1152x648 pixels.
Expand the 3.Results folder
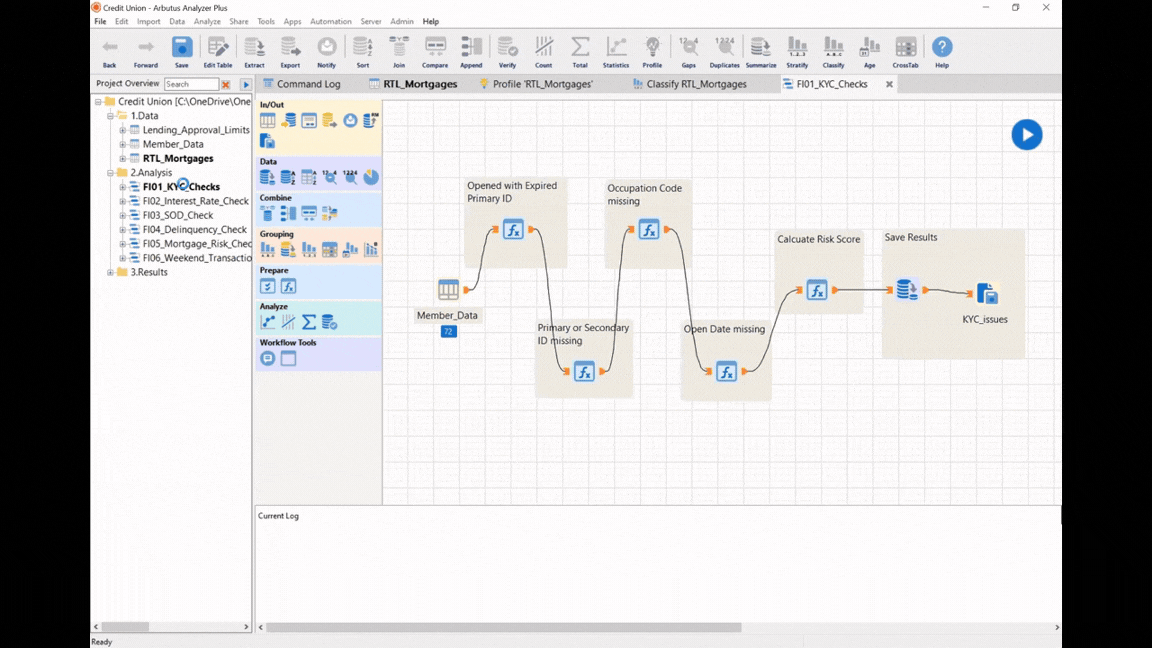pos(110,272)
